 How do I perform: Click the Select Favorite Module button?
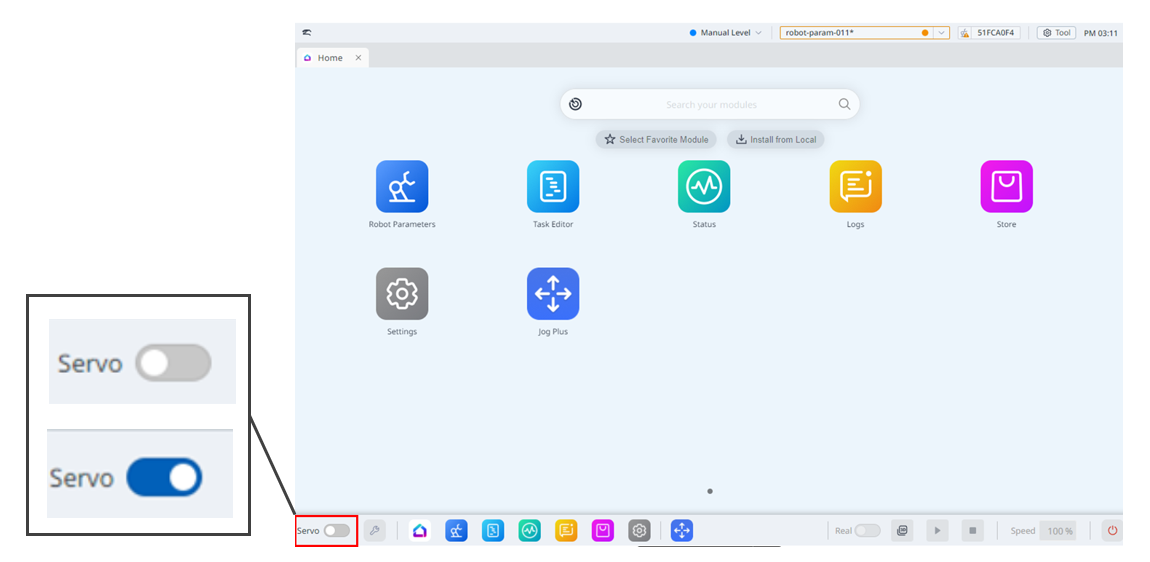tap(656, 140)
